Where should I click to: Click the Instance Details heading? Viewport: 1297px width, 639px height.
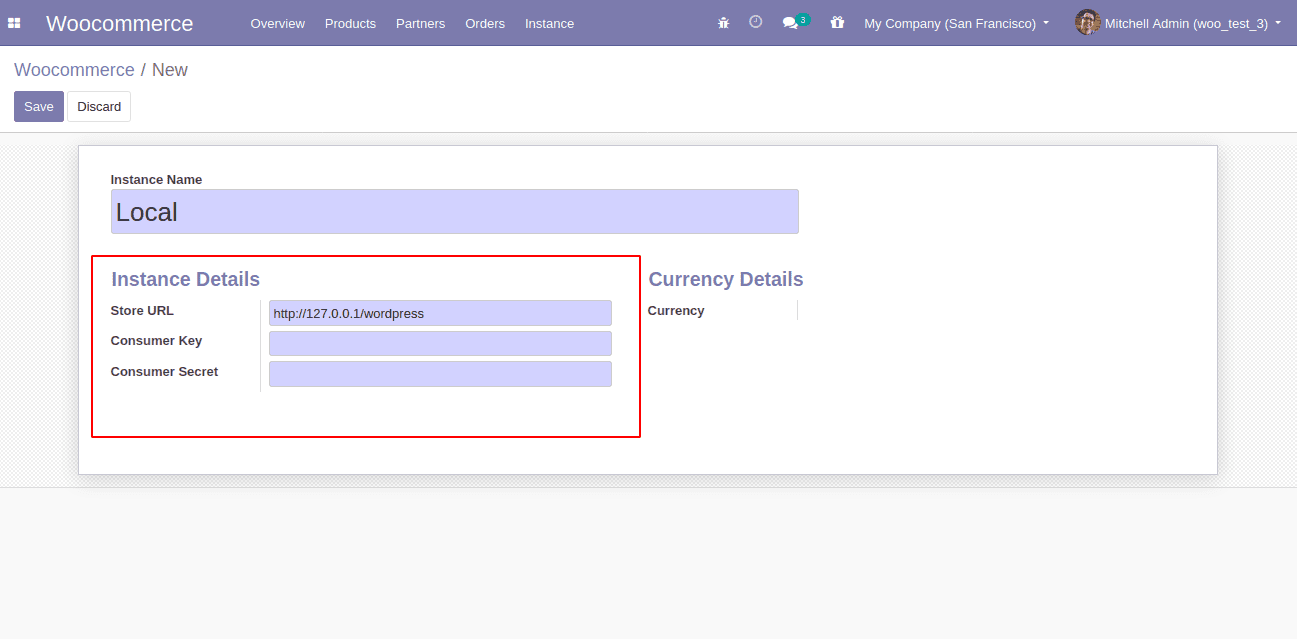(x=186, y=279)
